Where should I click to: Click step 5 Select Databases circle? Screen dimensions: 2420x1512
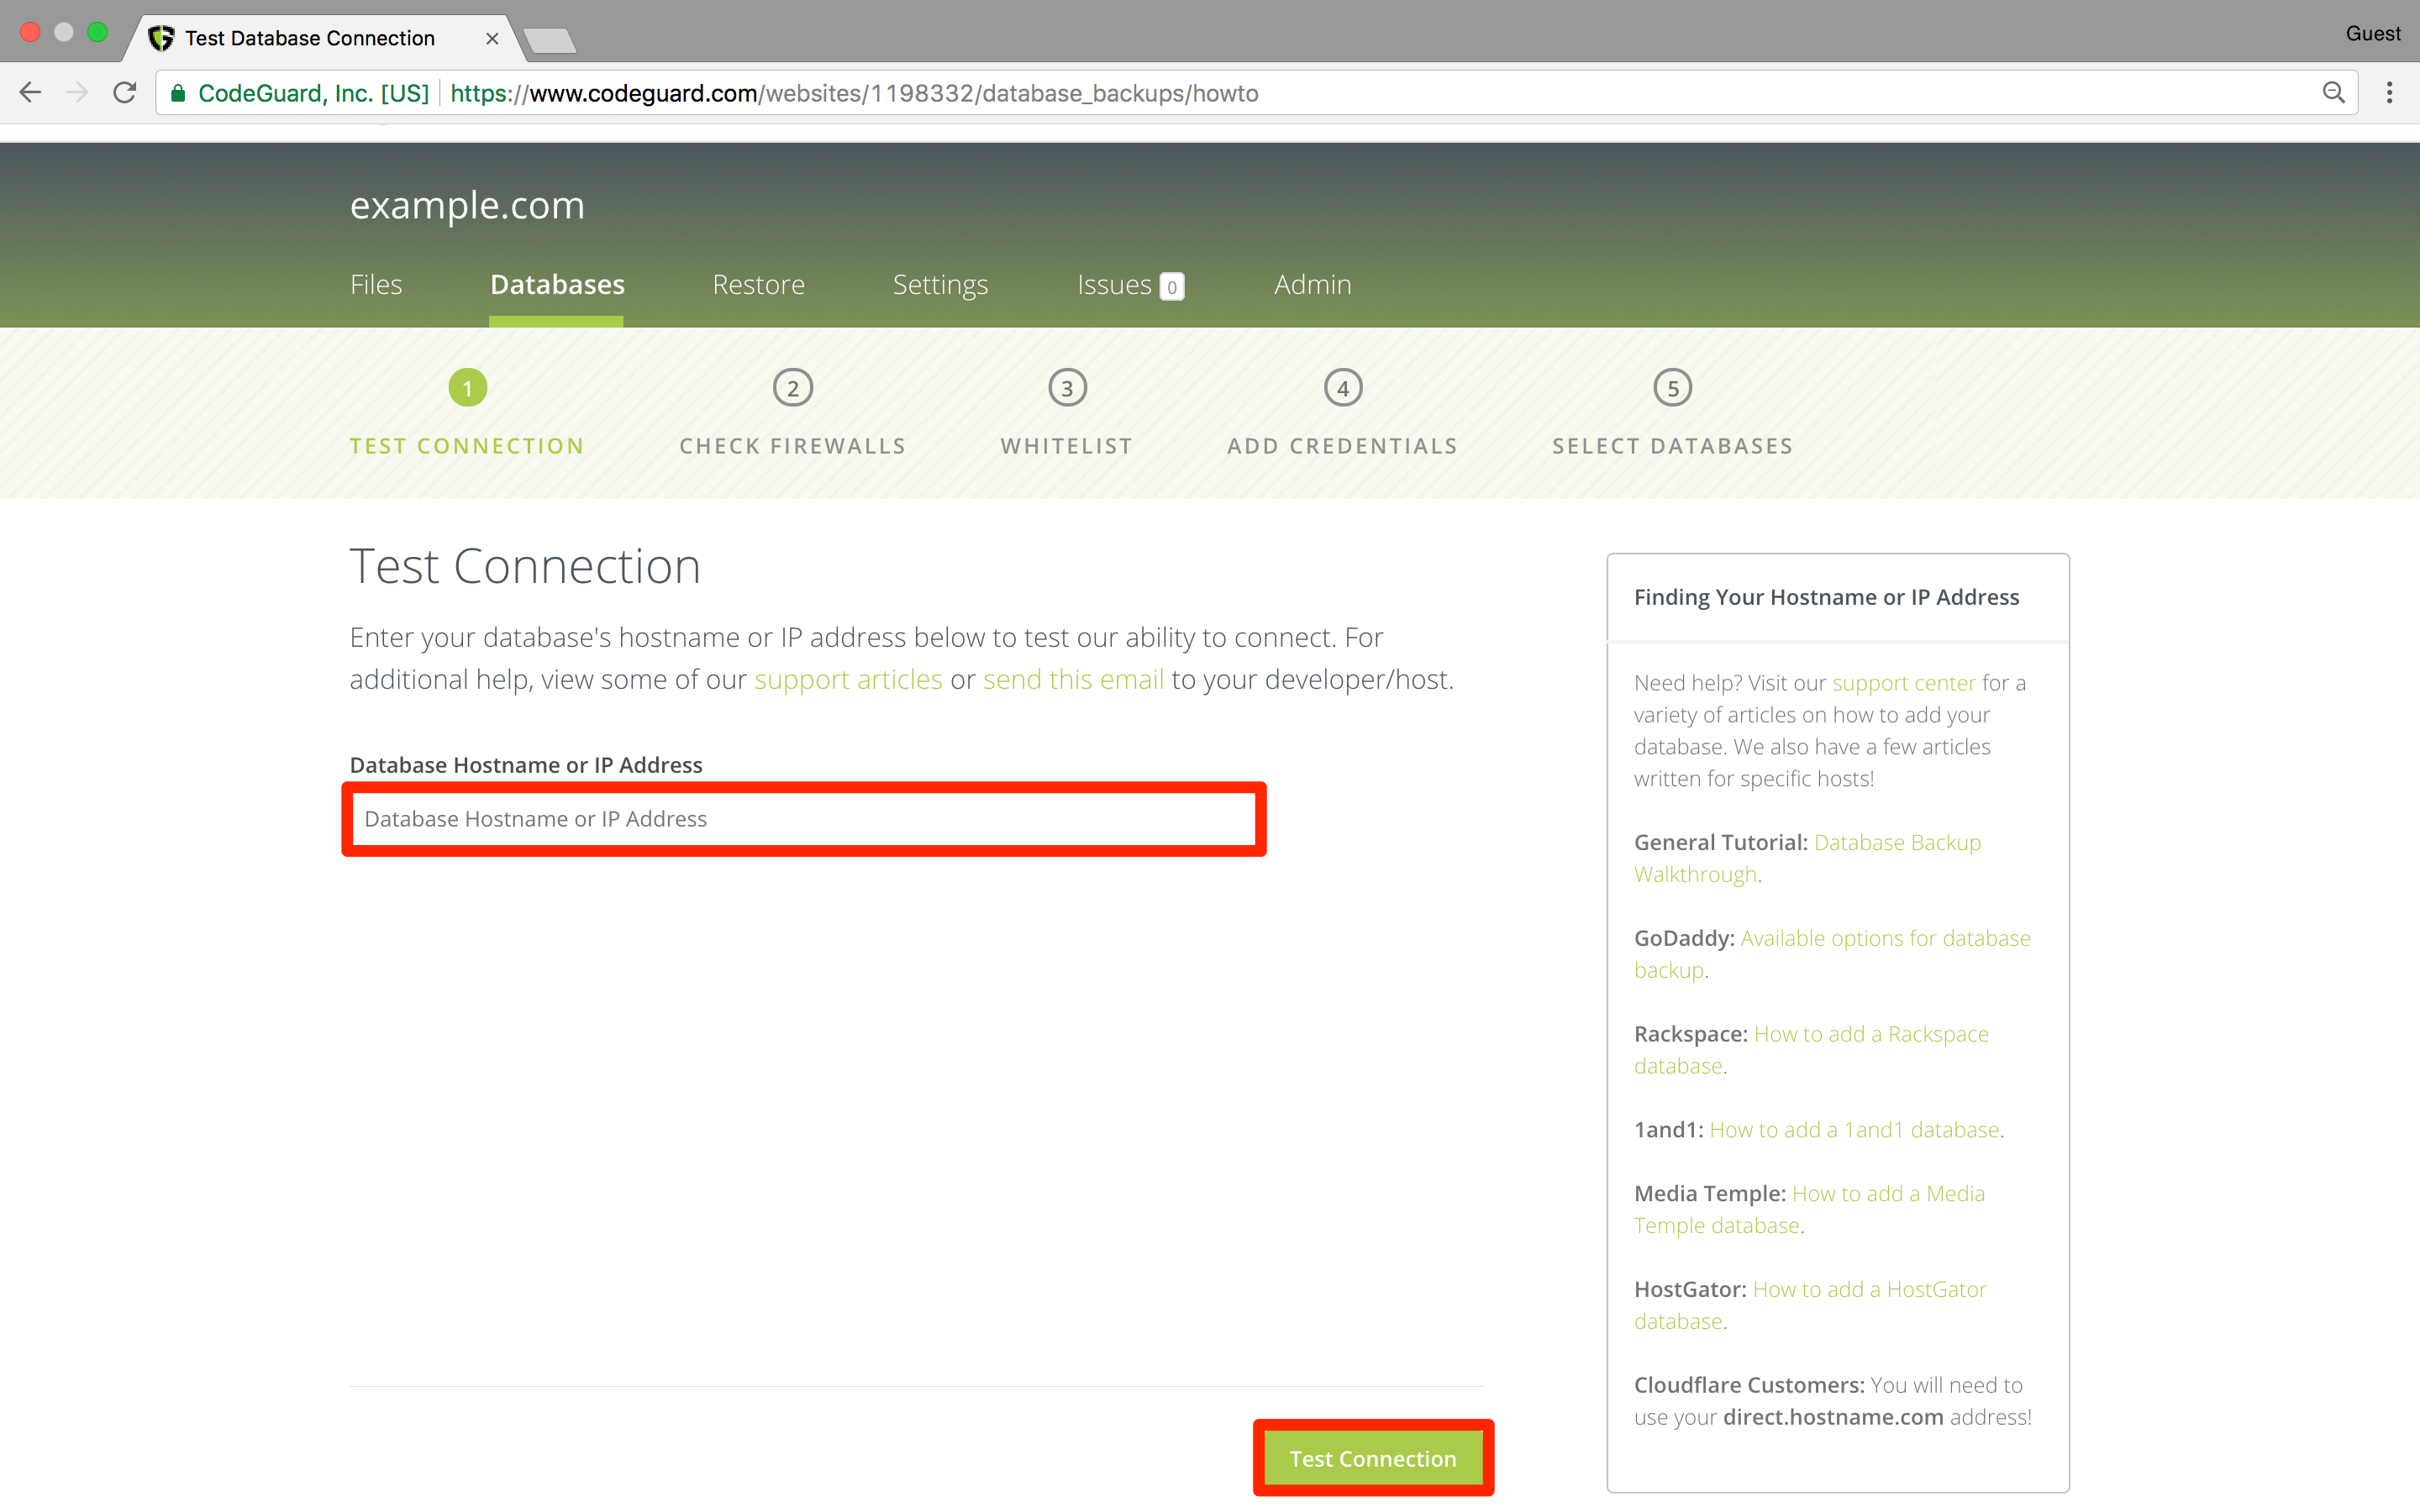pos(1672,388)
